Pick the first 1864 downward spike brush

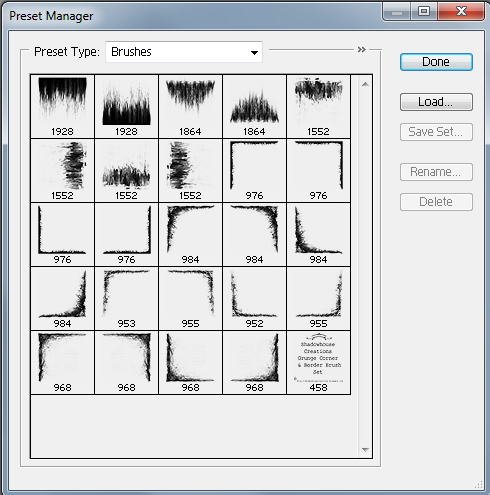[x=190, y=106]
